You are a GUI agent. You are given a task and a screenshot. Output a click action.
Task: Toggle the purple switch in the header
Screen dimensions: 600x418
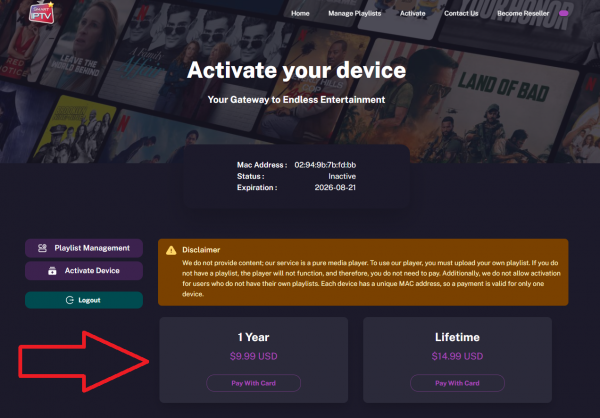(x=564, y=13)
